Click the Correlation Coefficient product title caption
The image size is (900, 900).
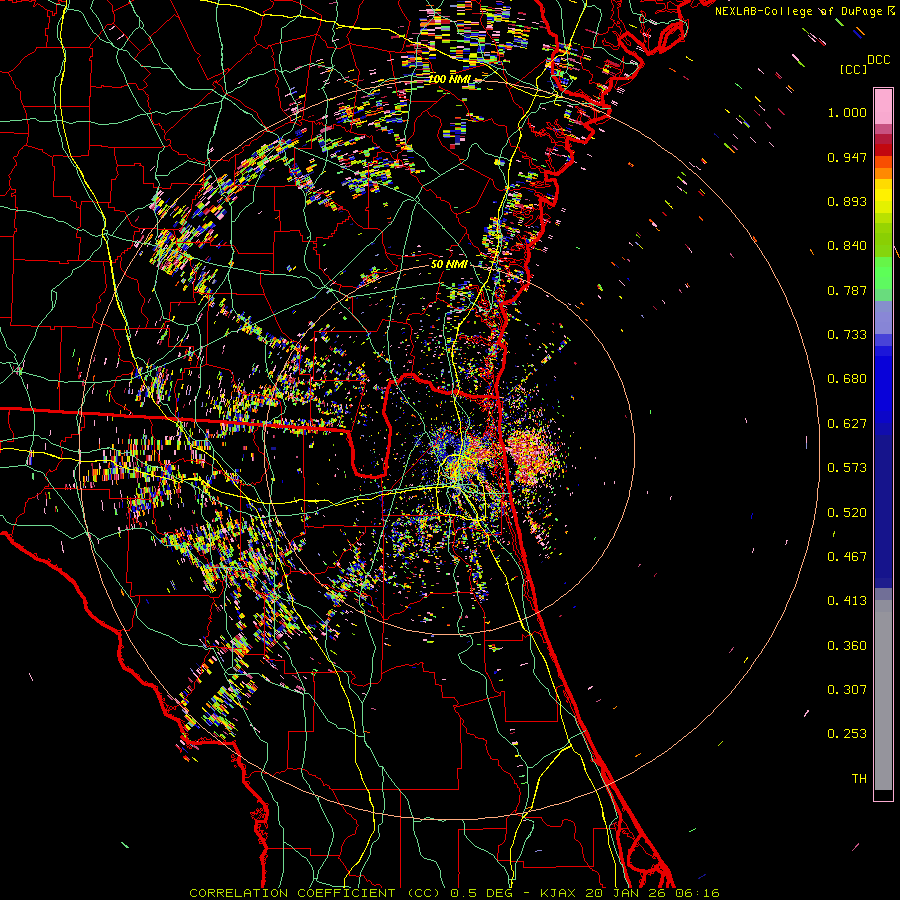point(454,893)
